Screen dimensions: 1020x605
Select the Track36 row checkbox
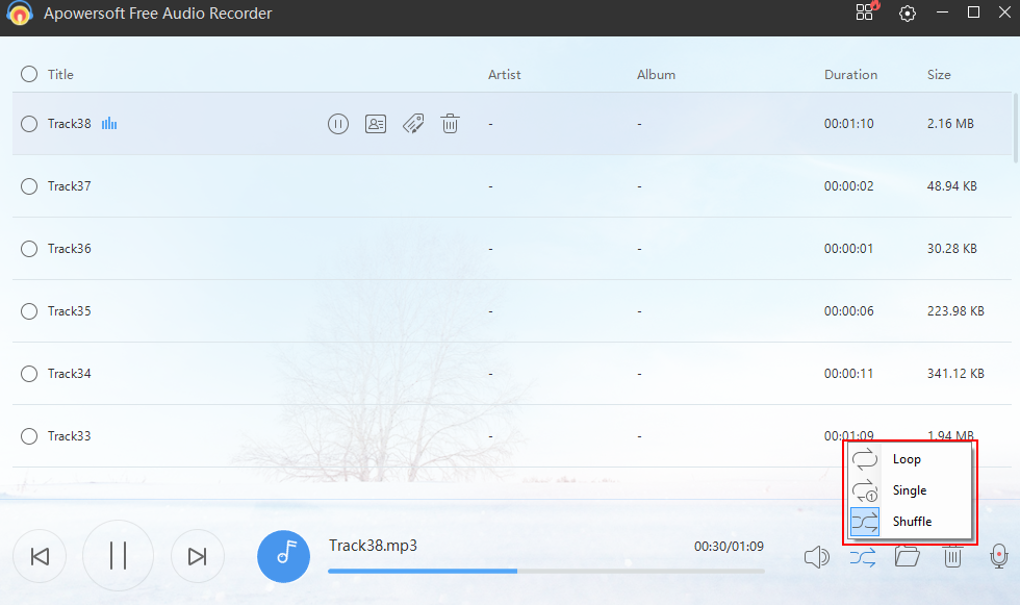pos(29,249)
